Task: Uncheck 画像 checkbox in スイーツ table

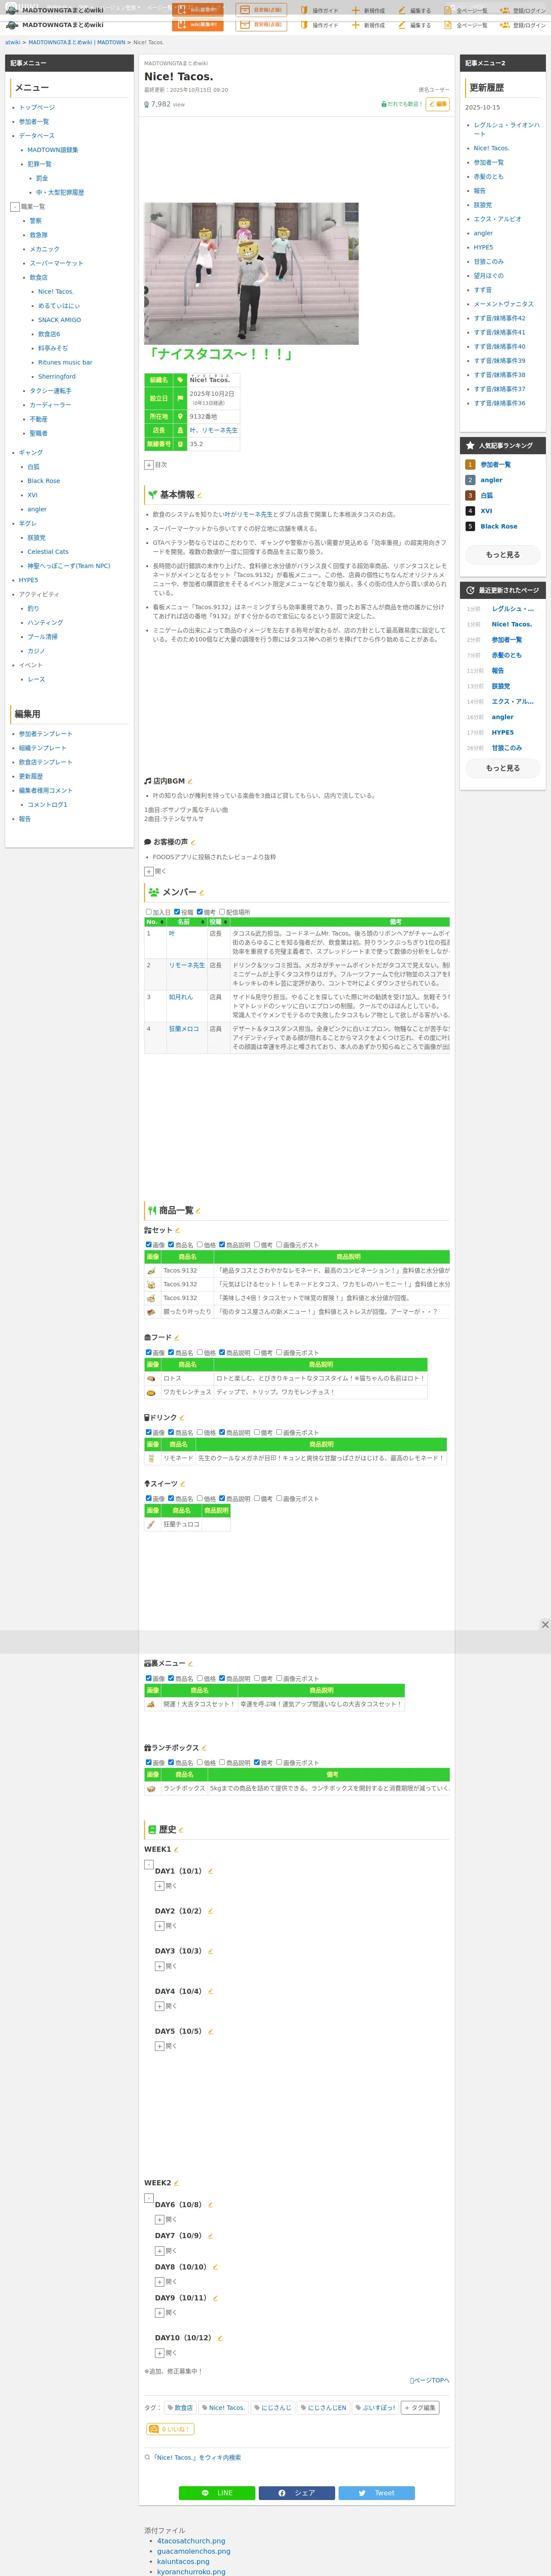Action: [149, 1498]
